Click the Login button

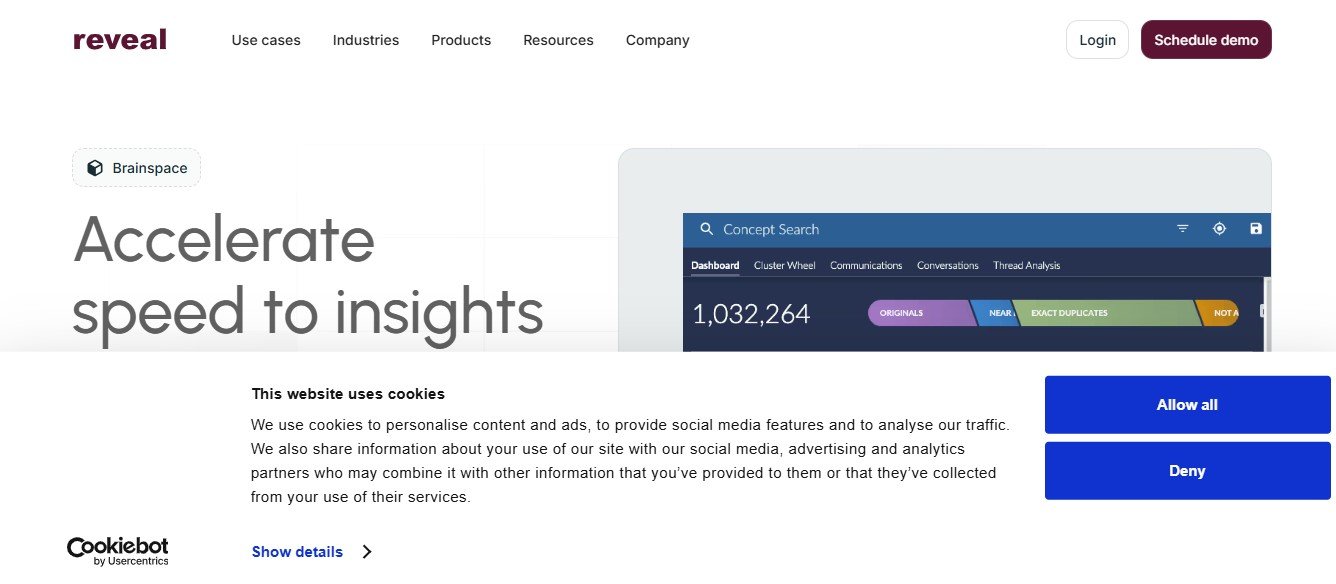(1097, 40)
